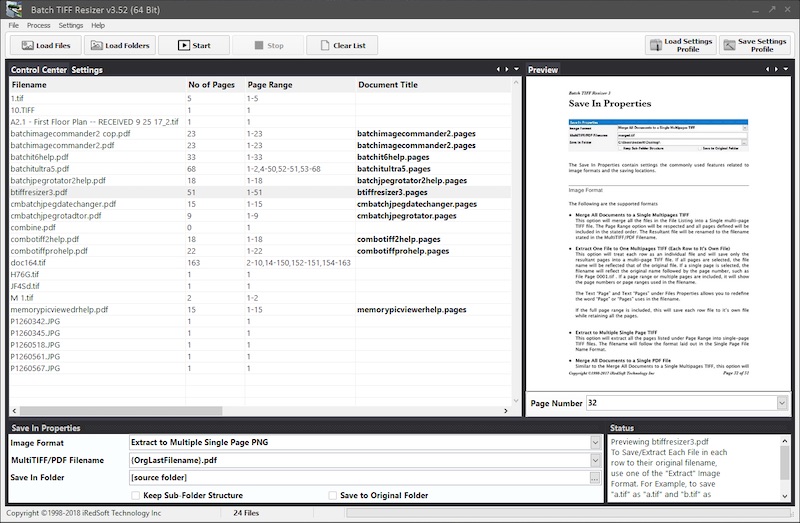Click the Load Files toolbar button
The width and height of the screenshot is (800, 523).
pos(46,45)
